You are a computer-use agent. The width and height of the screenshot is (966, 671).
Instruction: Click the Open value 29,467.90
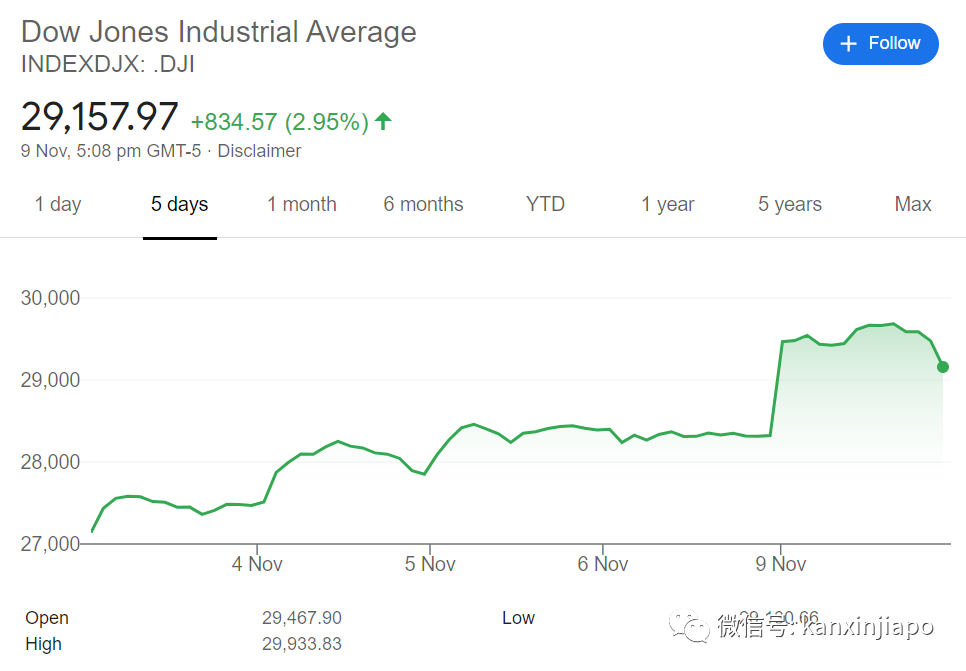(x=302, y=618)
